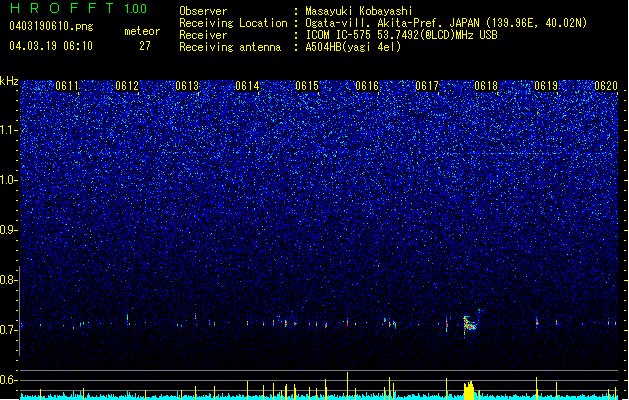629x400 pixels.
Task: Click the 0.6 kHz axis label
Action: tap(9, 380)
